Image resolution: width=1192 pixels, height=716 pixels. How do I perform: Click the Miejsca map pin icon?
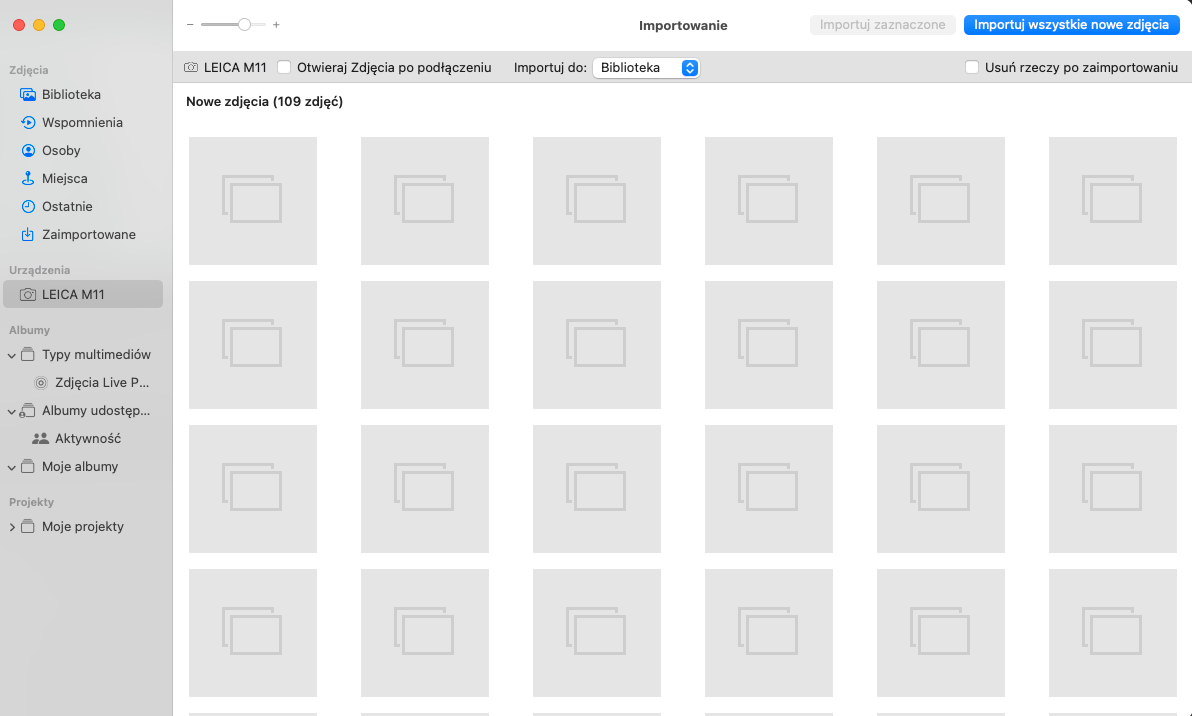(x=28, y=179)
